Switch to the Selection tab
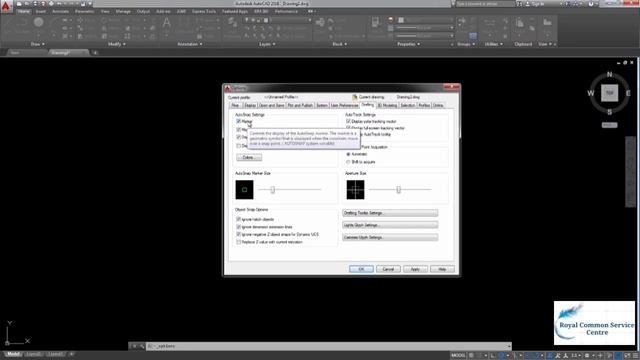Viewport: 640px width, 360px height. (407, 105)
